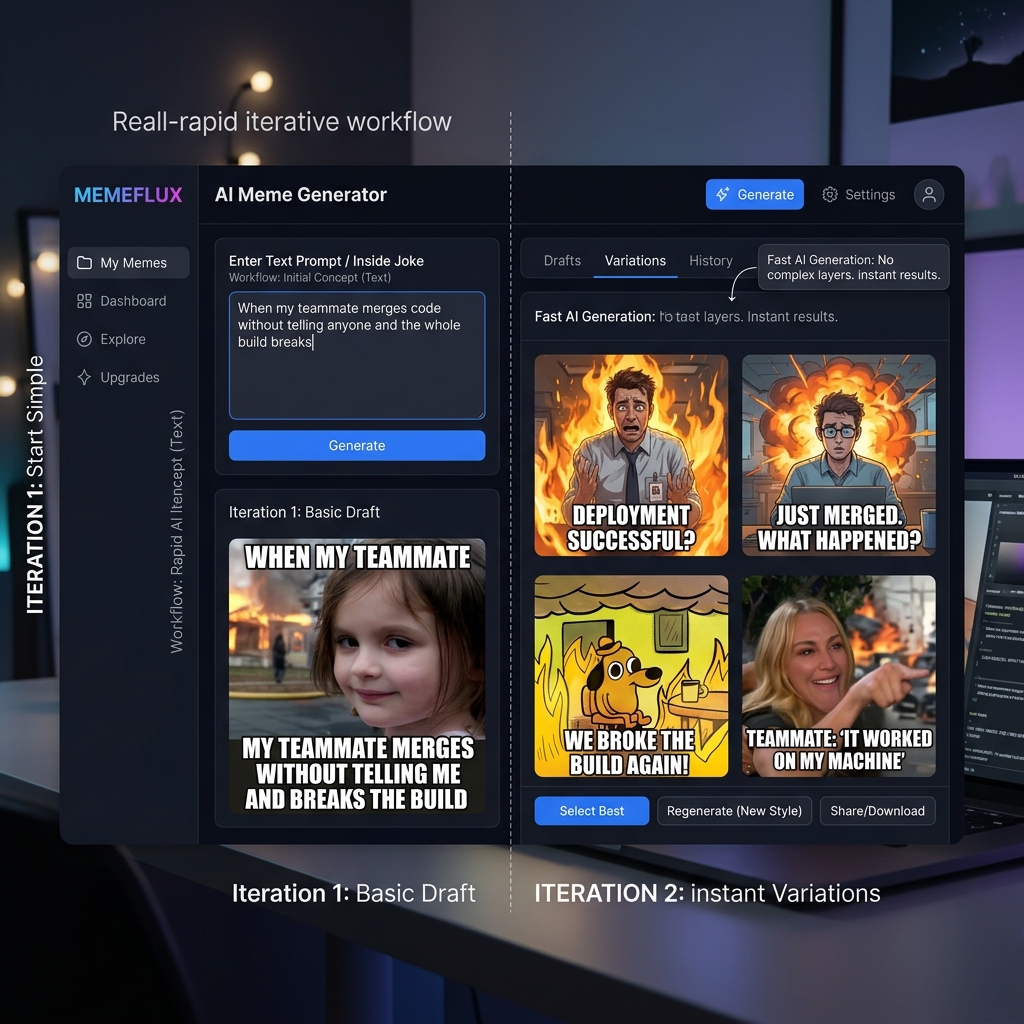Image resolution: width=1024 pixels, height=1024 pixels.
Task: Click the Upgrades sparkle icon
Action: pos(84,377)
